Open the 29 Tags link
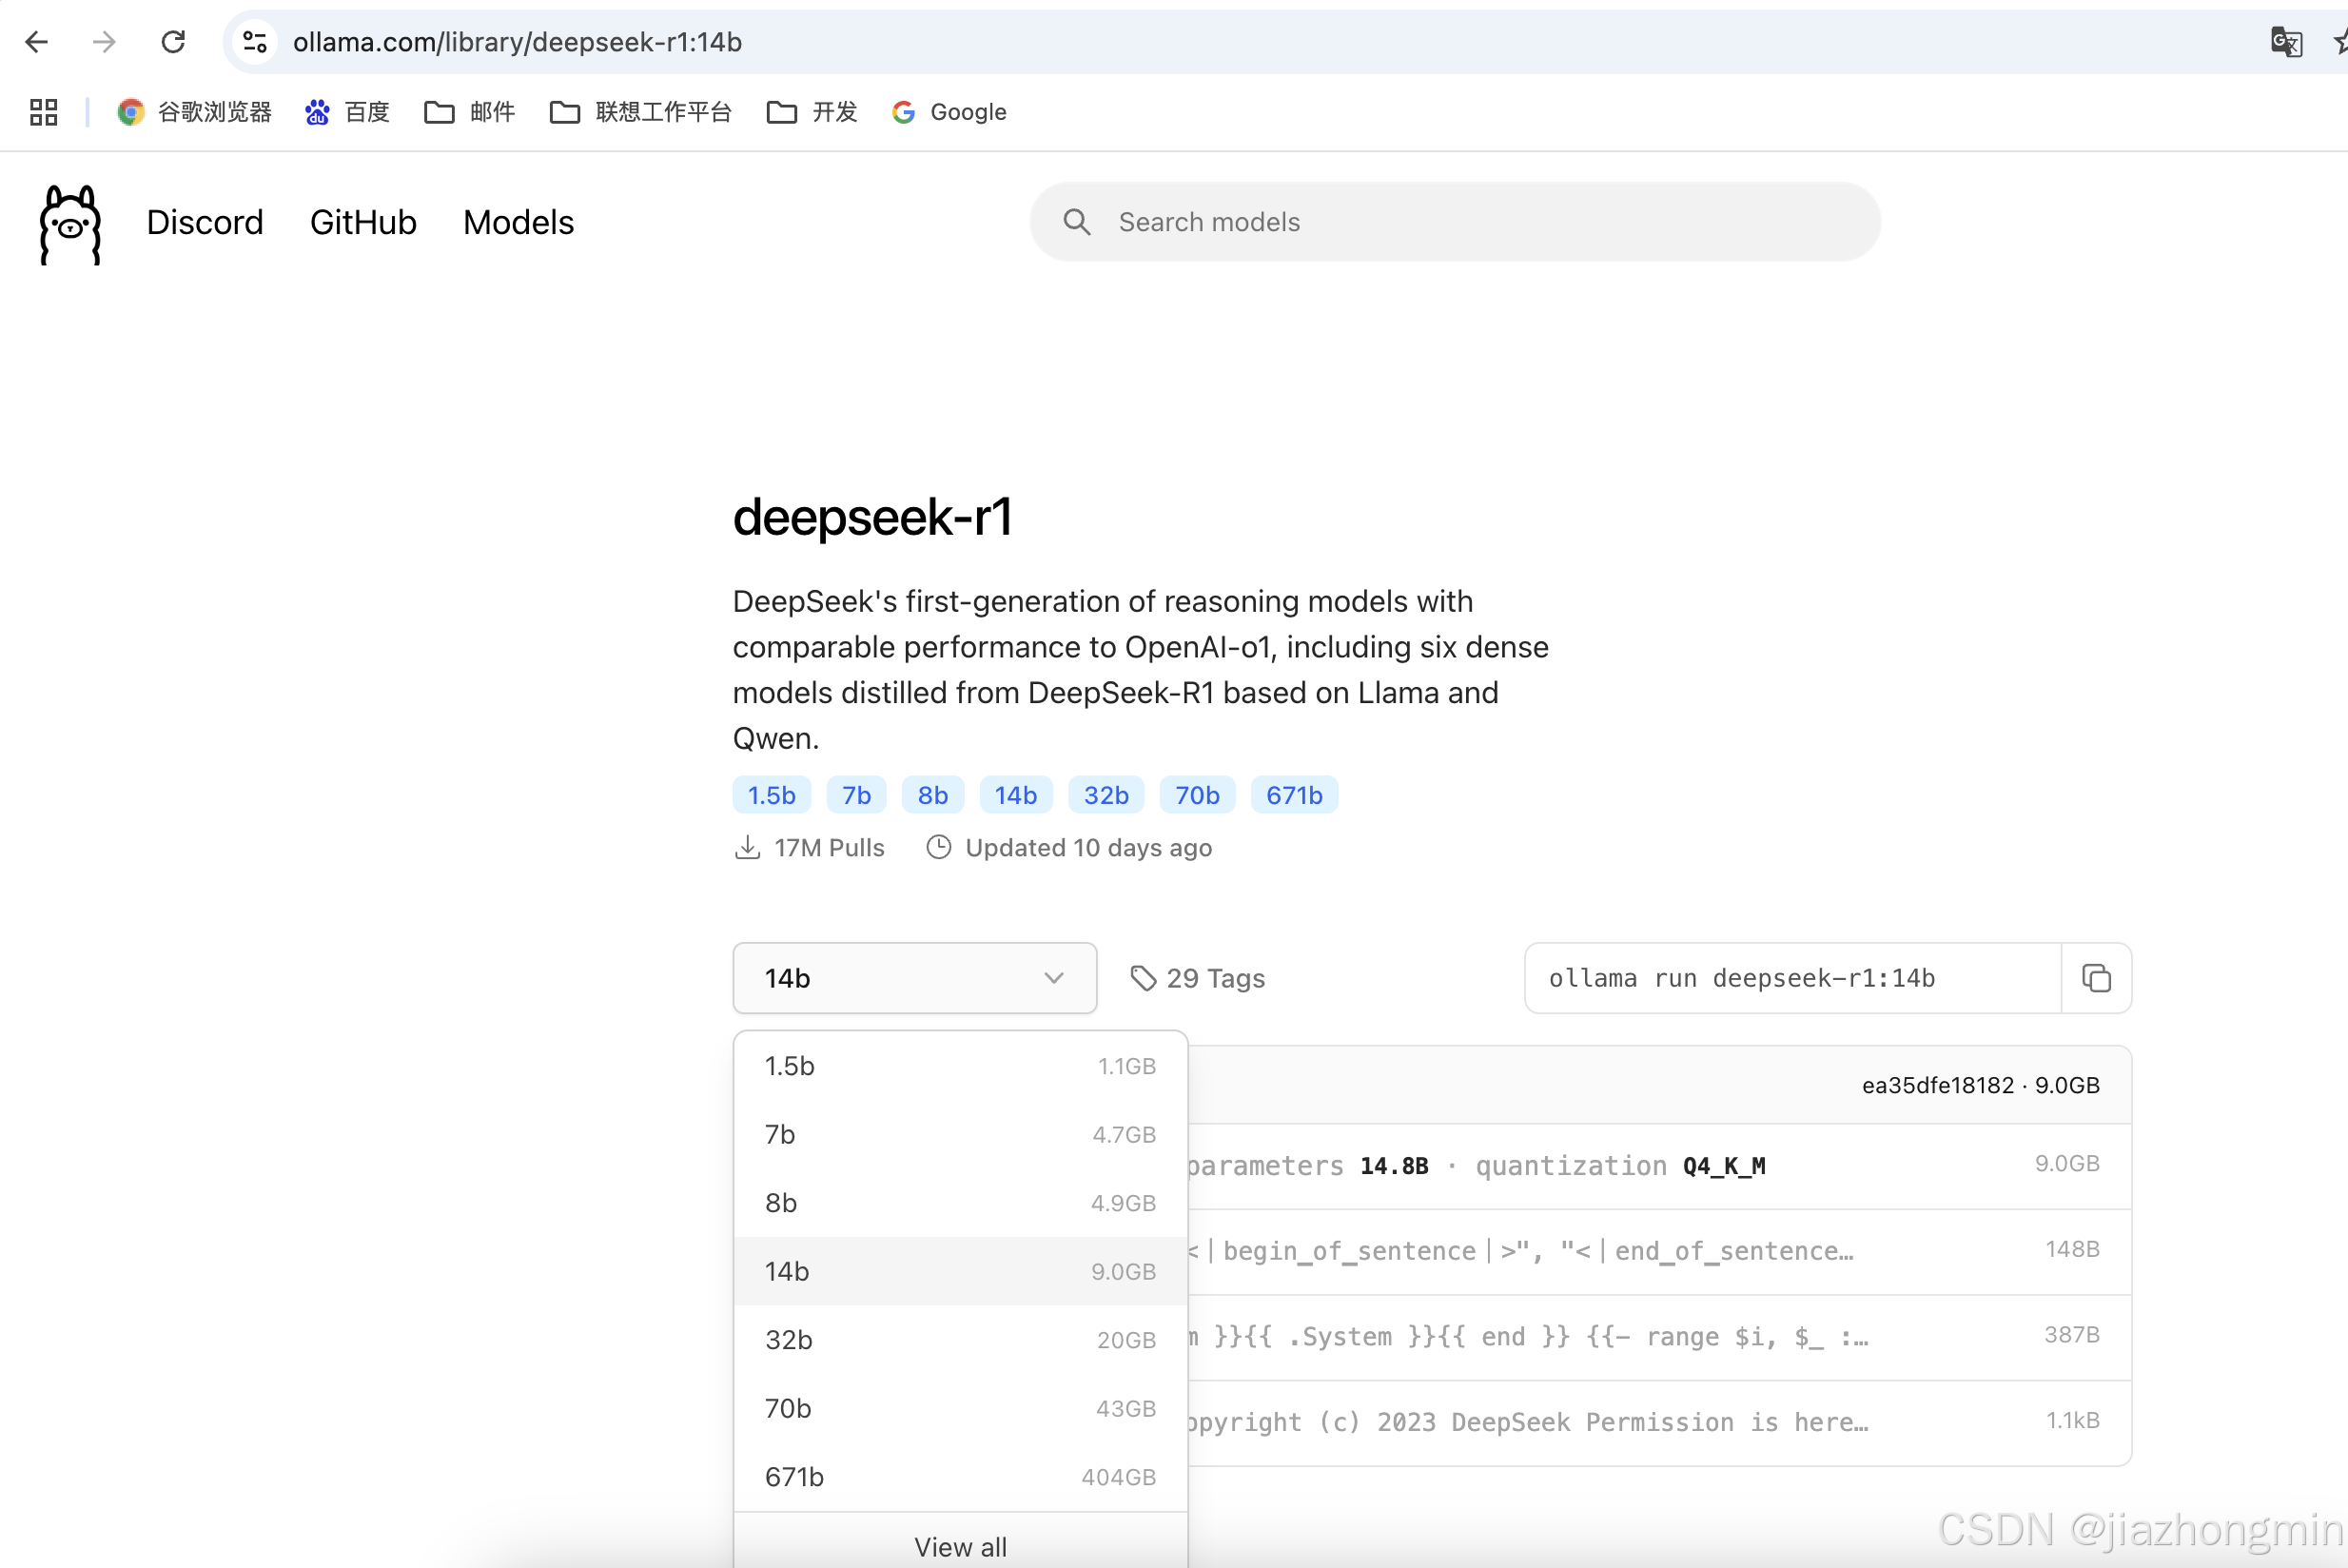 [1198, 978]
